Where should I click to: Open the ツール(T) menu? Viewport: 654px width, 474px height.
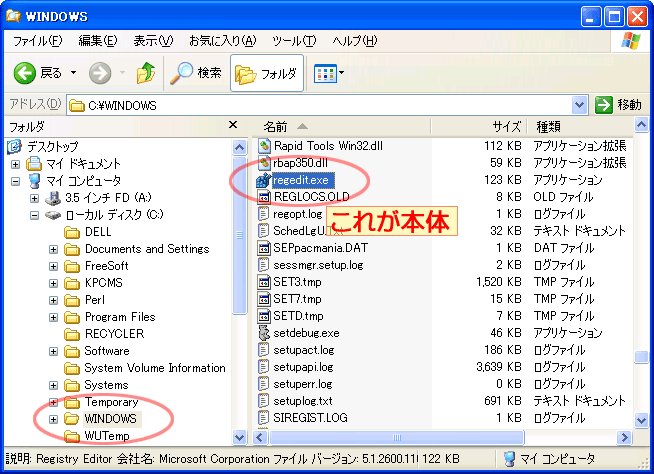(x=294, y=41)
